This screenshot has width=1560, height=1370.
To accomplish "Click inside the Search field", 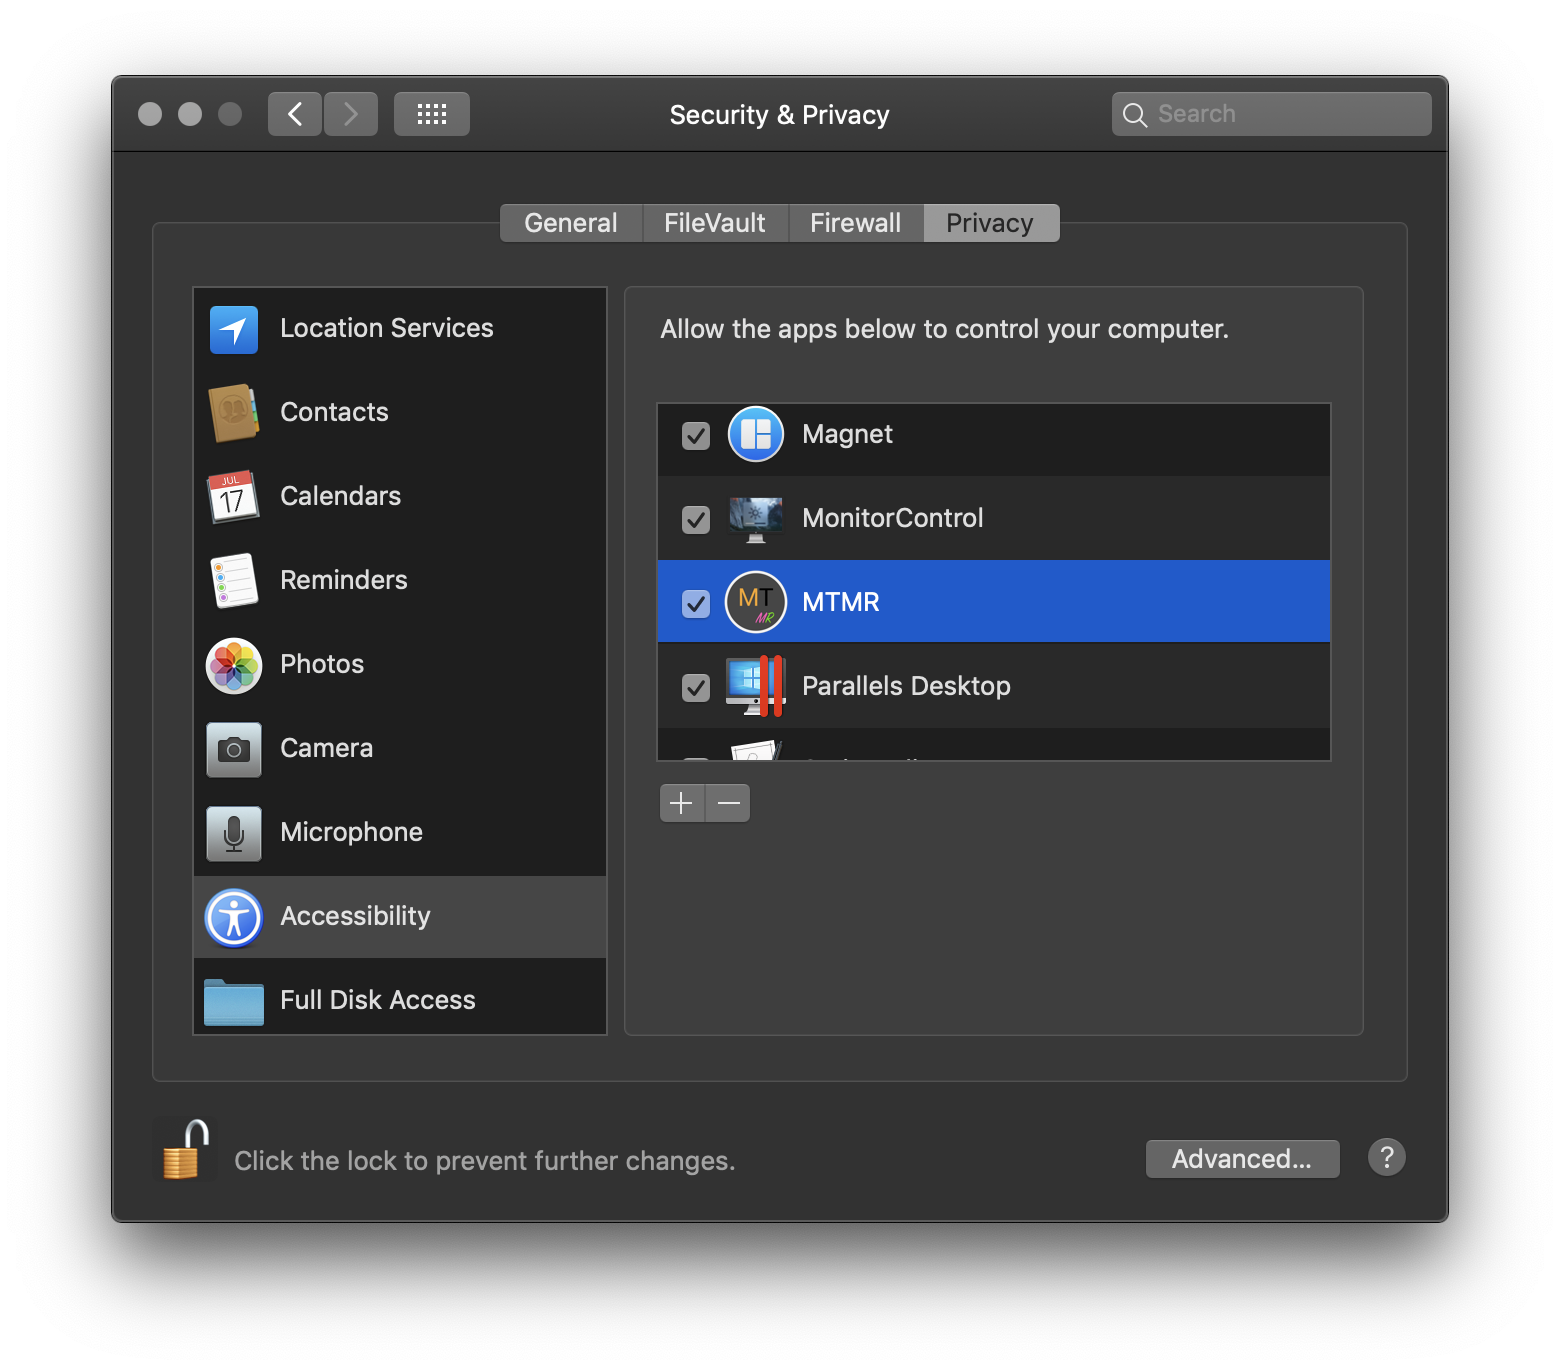I will [x=1270, y=113].
